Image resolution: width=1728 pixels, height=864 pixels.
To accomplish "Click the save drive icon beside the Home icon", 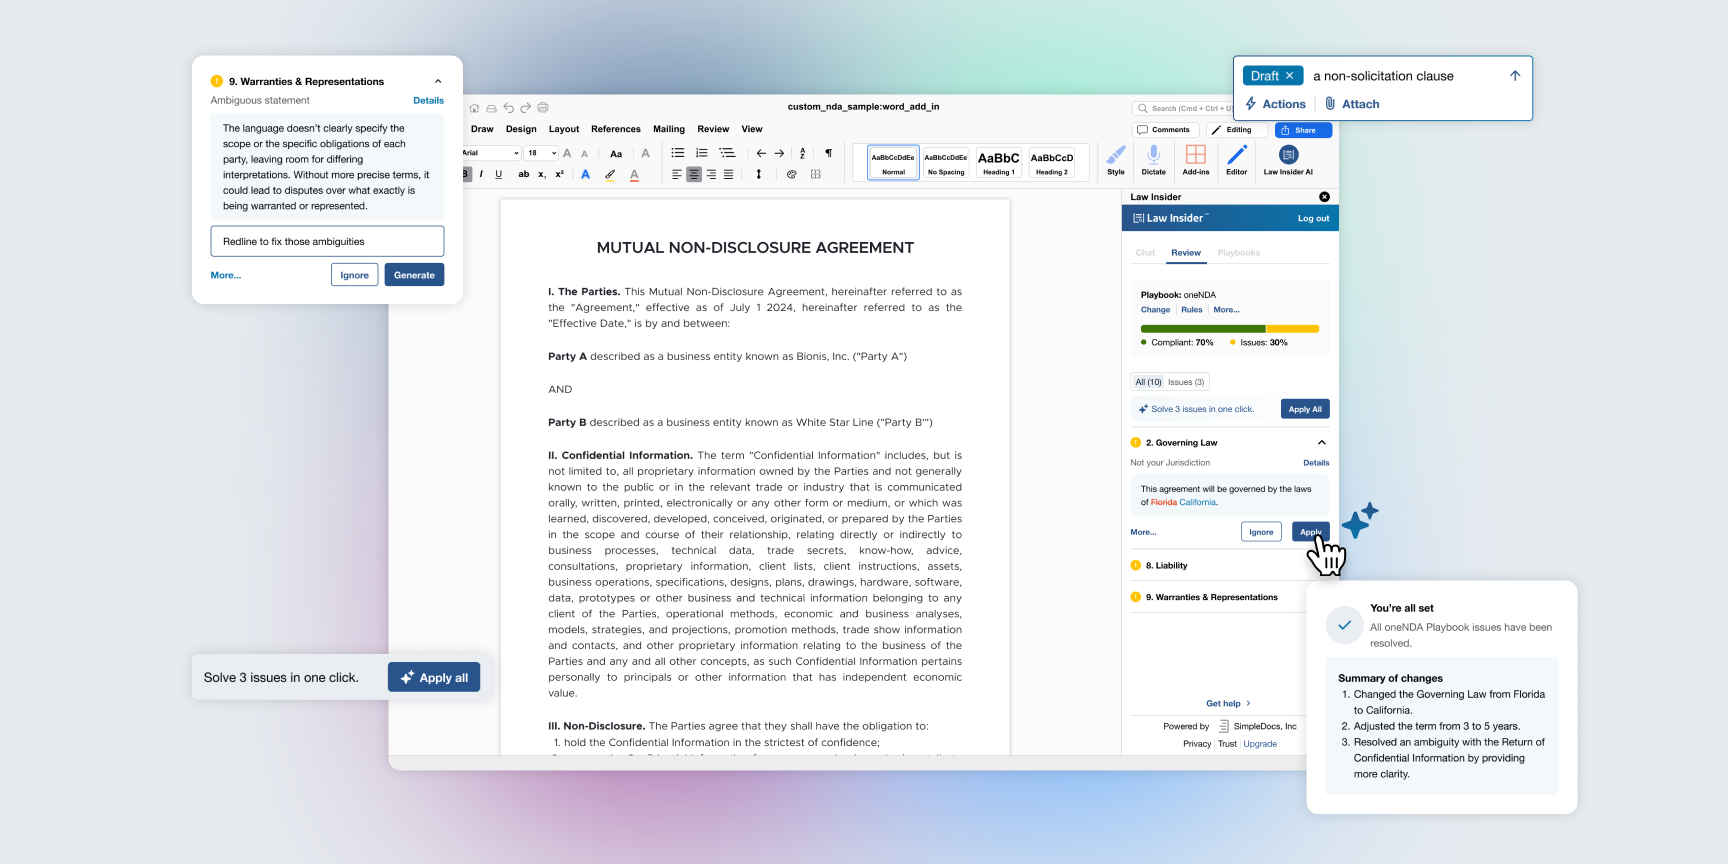I will tap(491, 108).
